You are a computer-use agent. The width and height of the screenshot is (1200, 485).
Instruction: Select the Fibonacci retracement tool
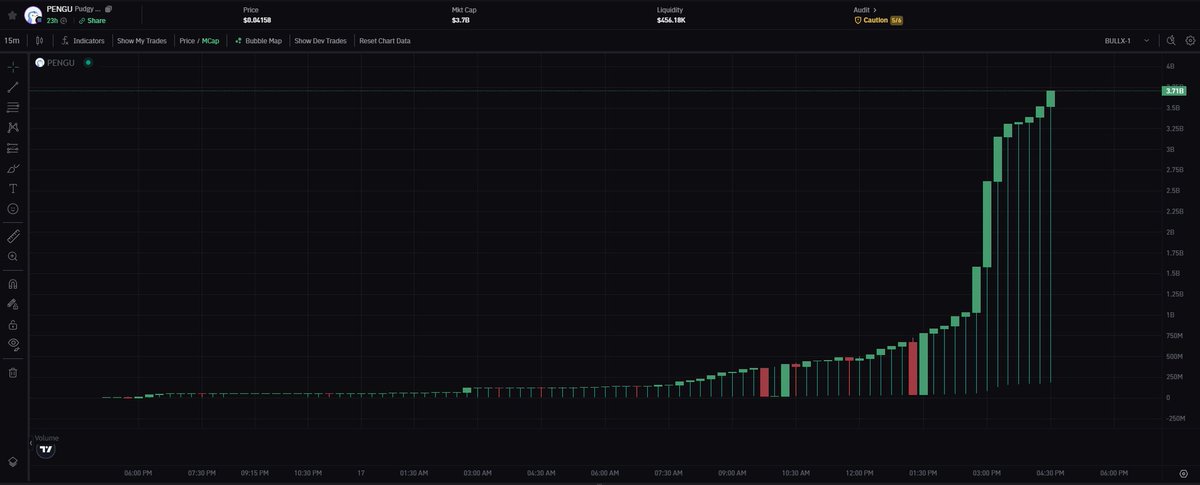pos(12,107)
